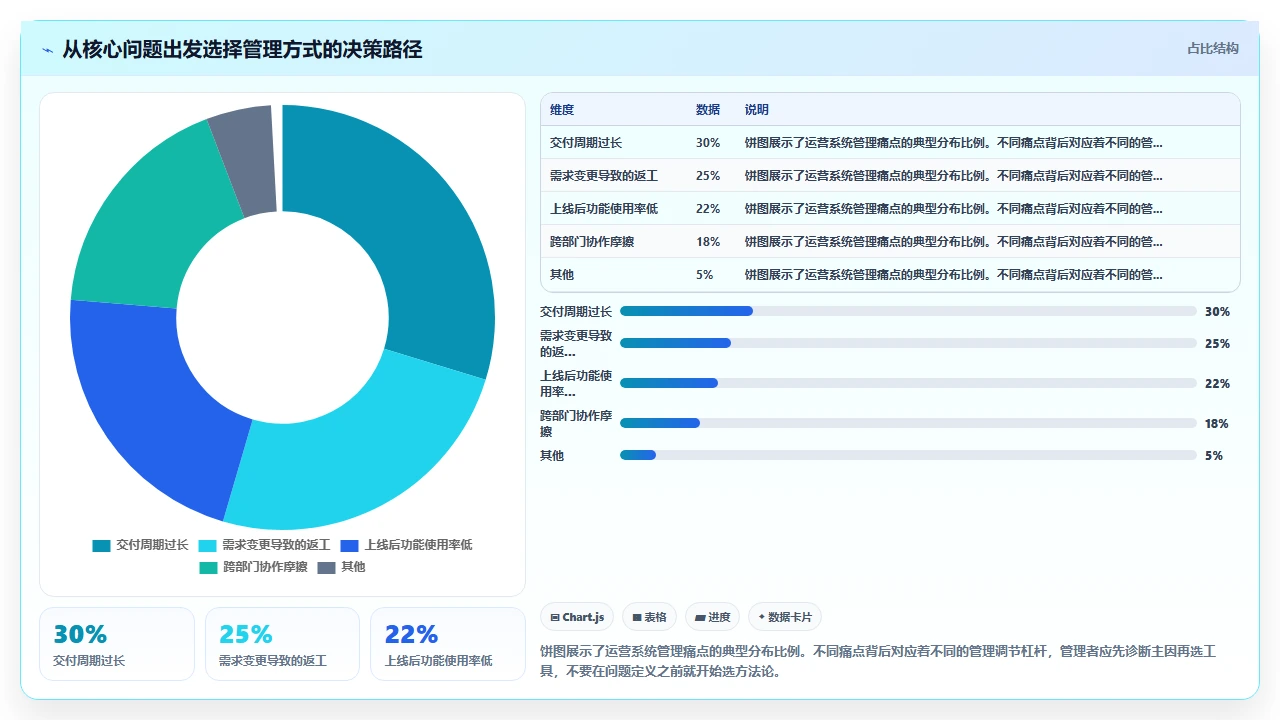
Task: Click the 数据卡片 chip
Action: click(784, 617)
